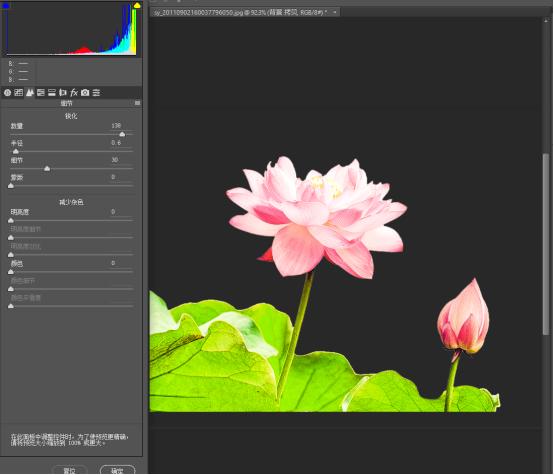Click the 复位 reset button
The image size is (554, 475).
click(70, 470)
